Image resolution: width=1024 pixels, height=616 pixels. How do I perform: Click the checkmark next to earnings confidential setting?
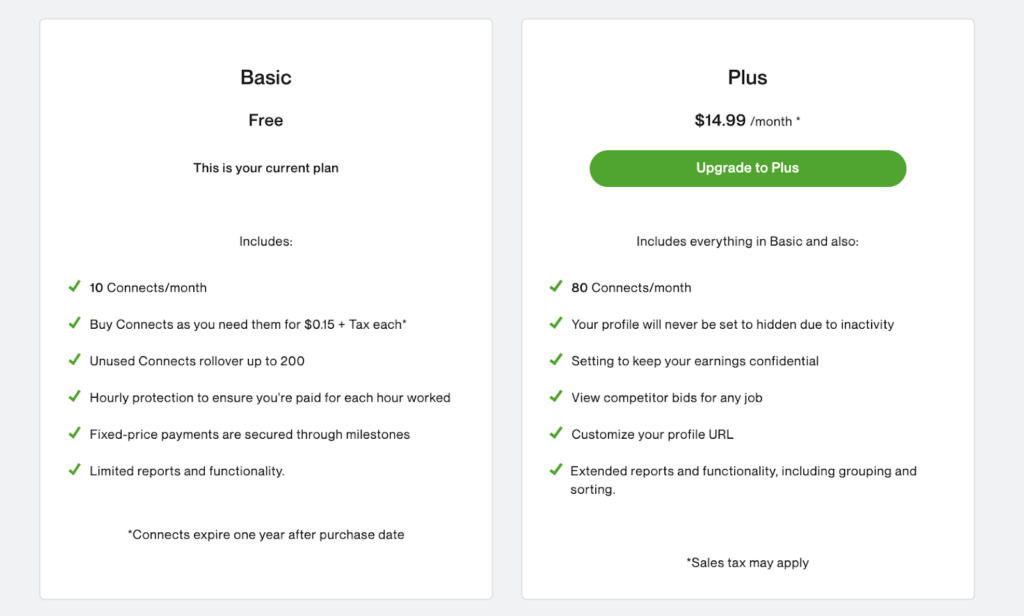pyautogui.click(x=556, y=359)
